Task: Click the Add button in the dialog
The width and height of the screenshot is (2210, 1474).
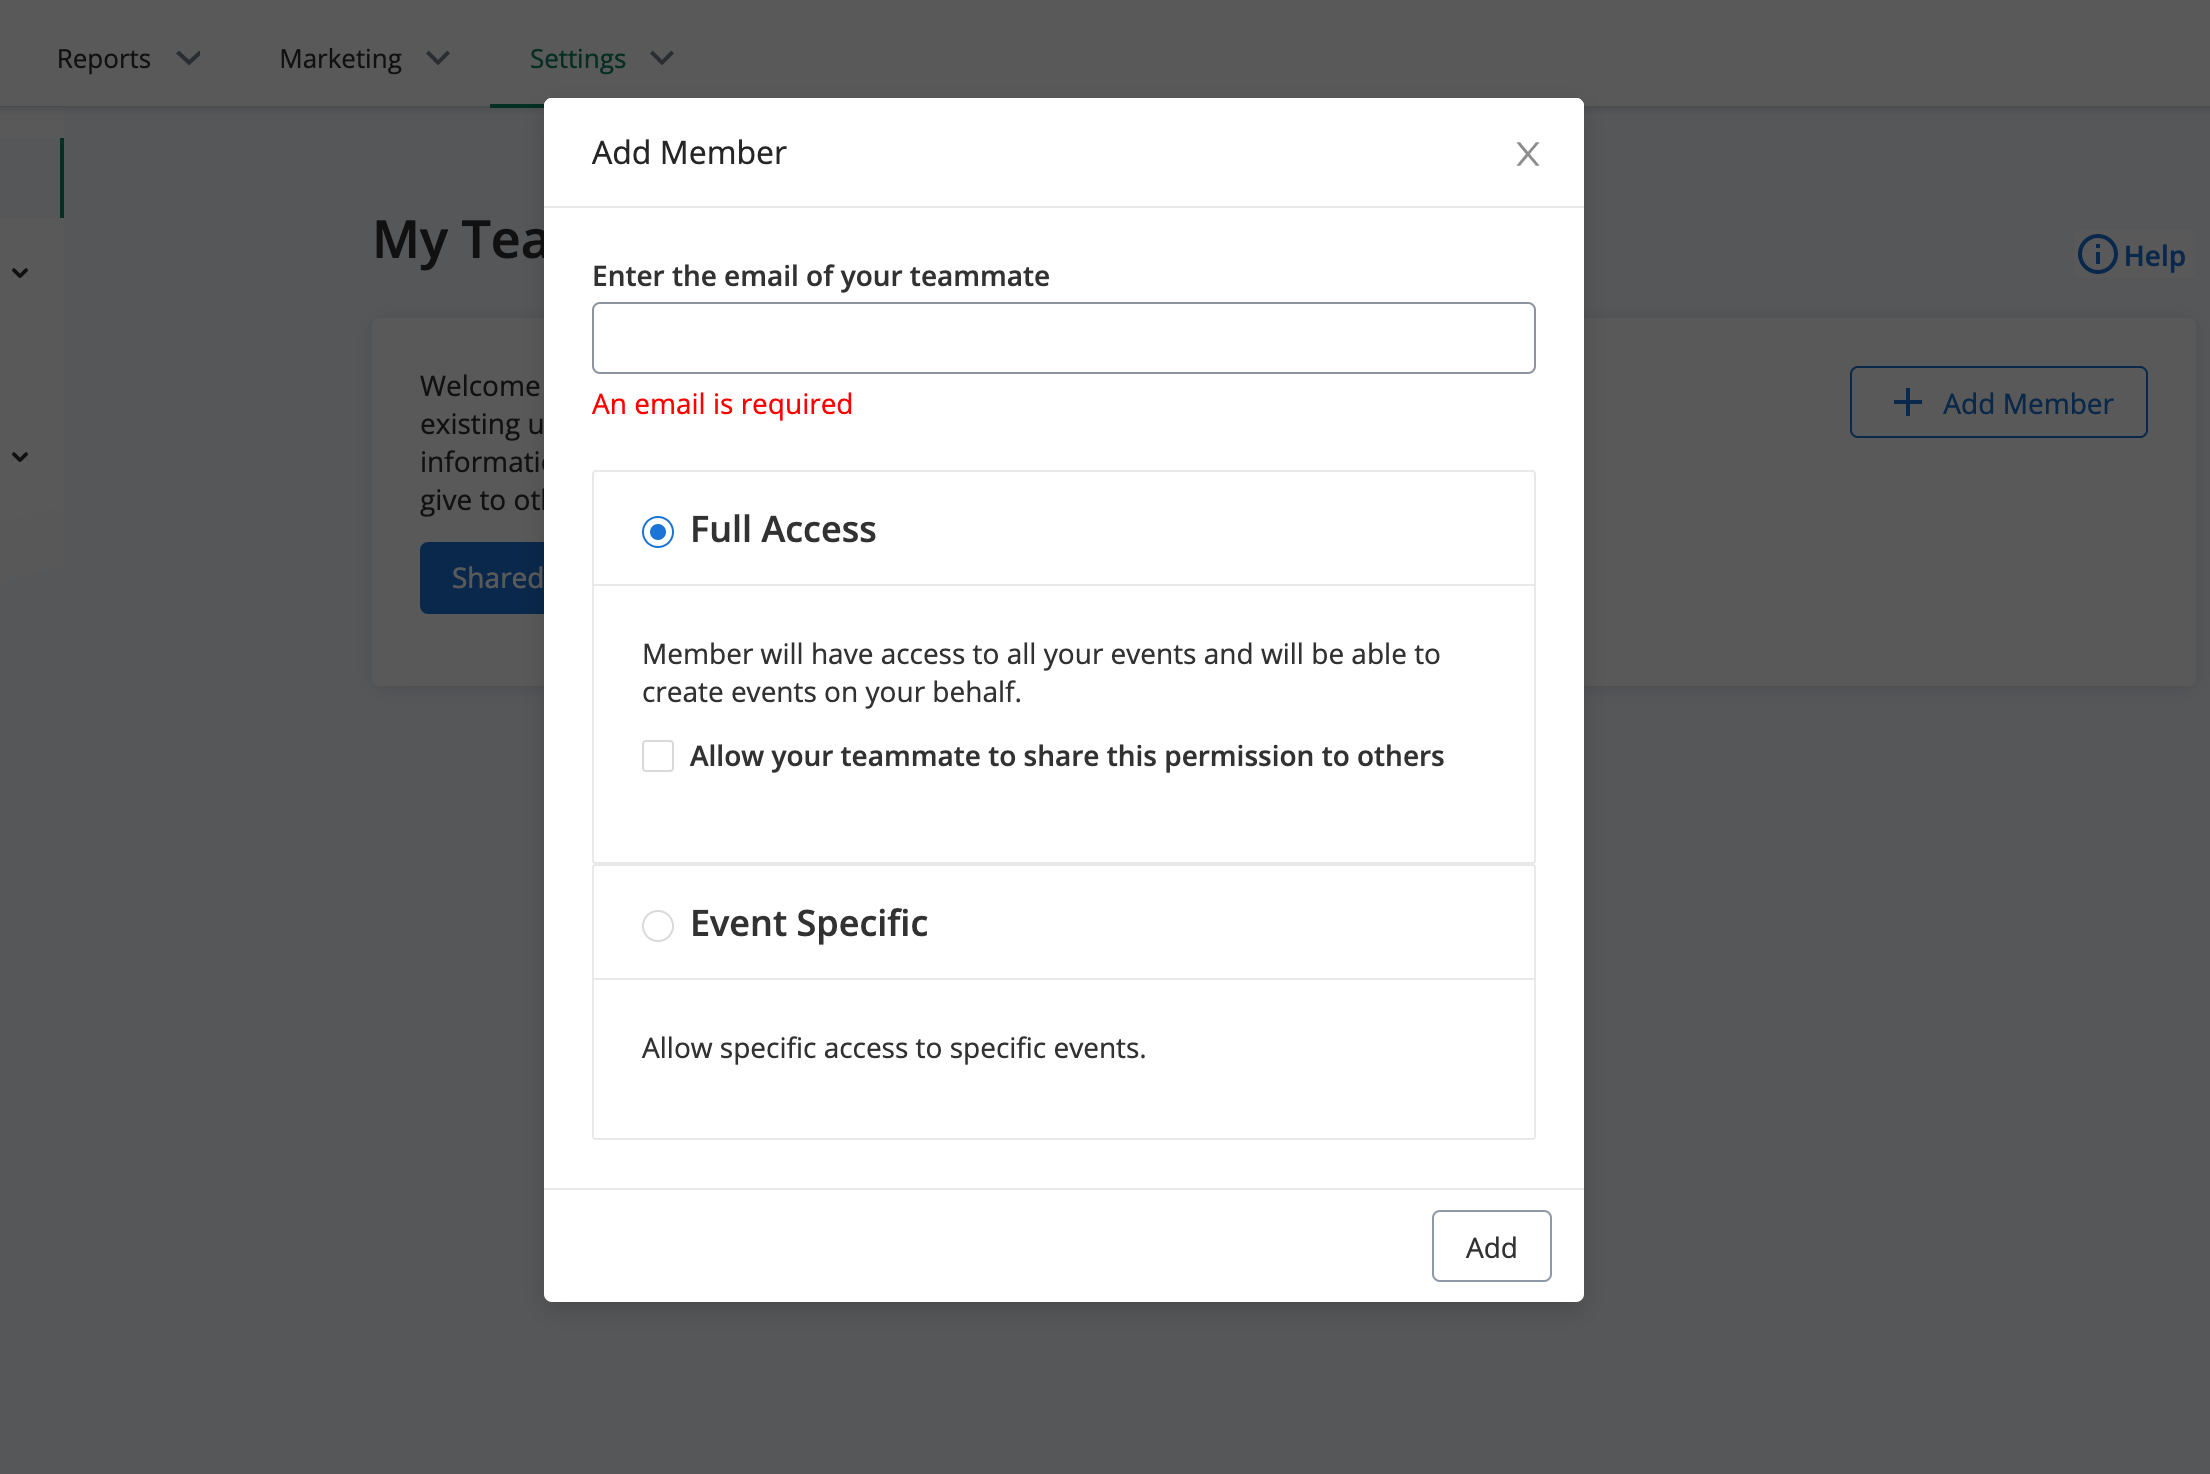Action: [1491, 1246]
